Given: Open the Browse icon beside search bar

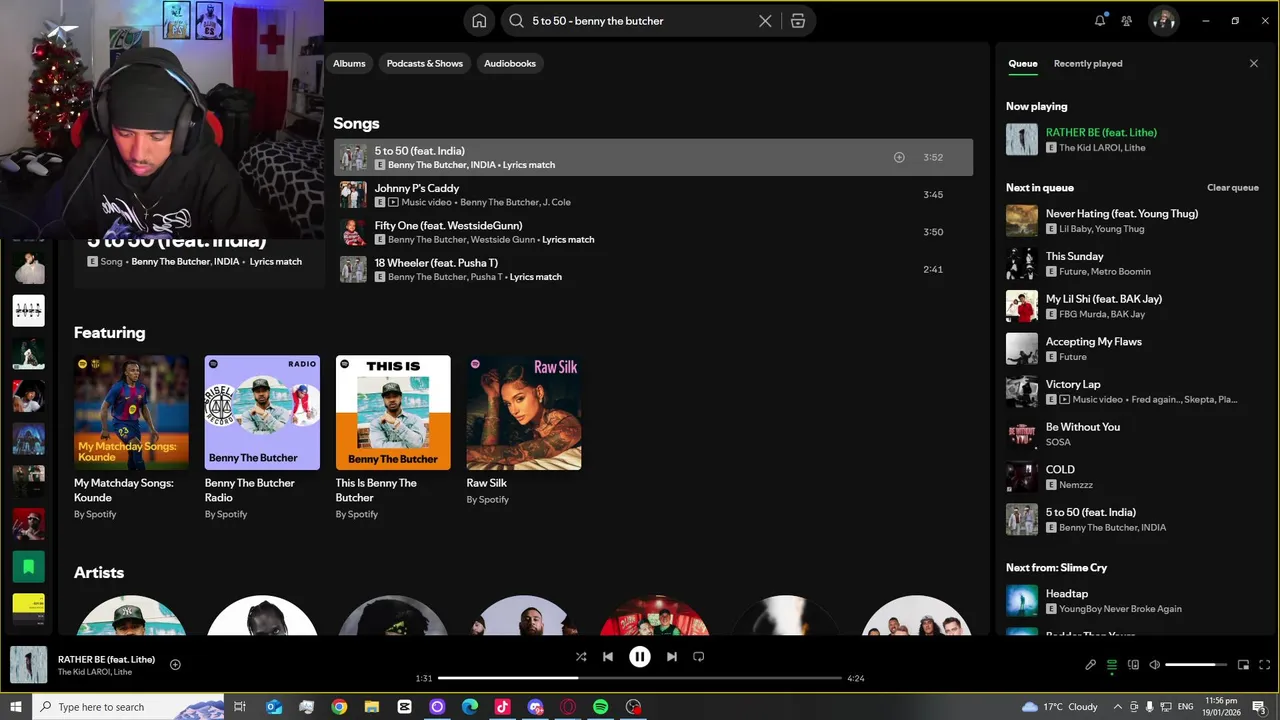Looking at the screenshot, I should pos(798,21).
